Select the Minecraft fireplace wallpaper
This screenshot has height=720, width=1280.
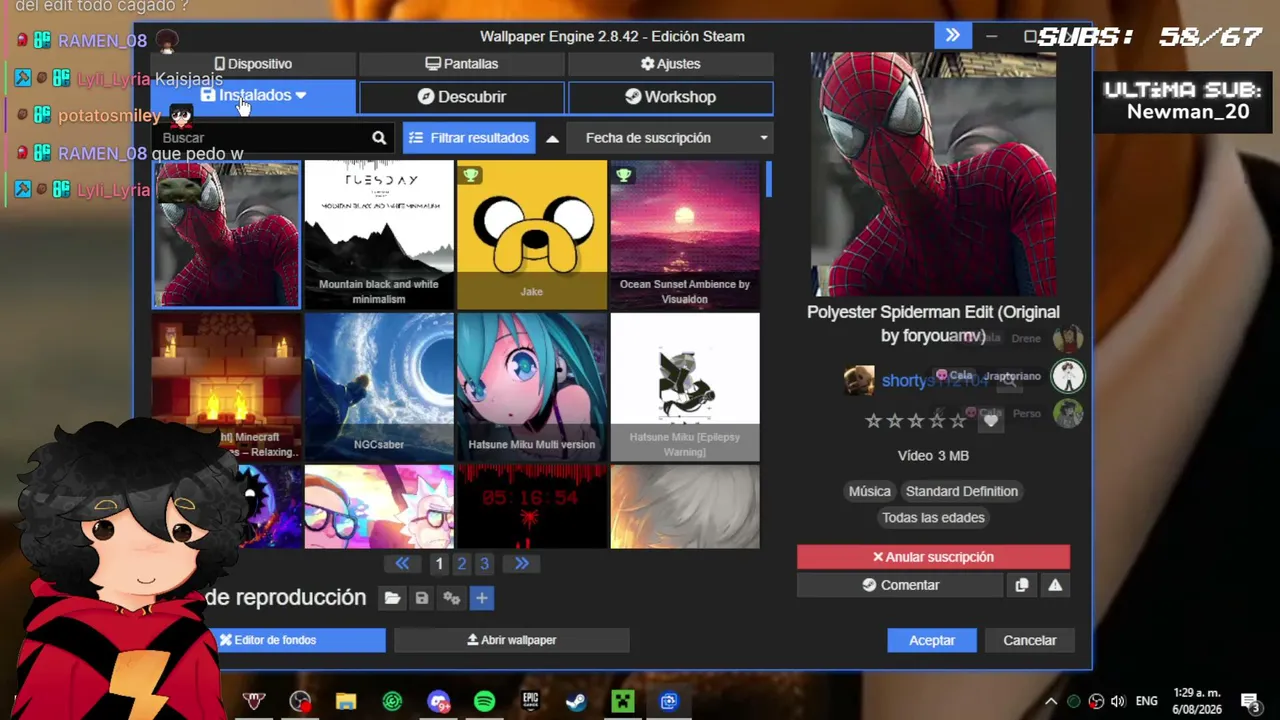[226, 388]
